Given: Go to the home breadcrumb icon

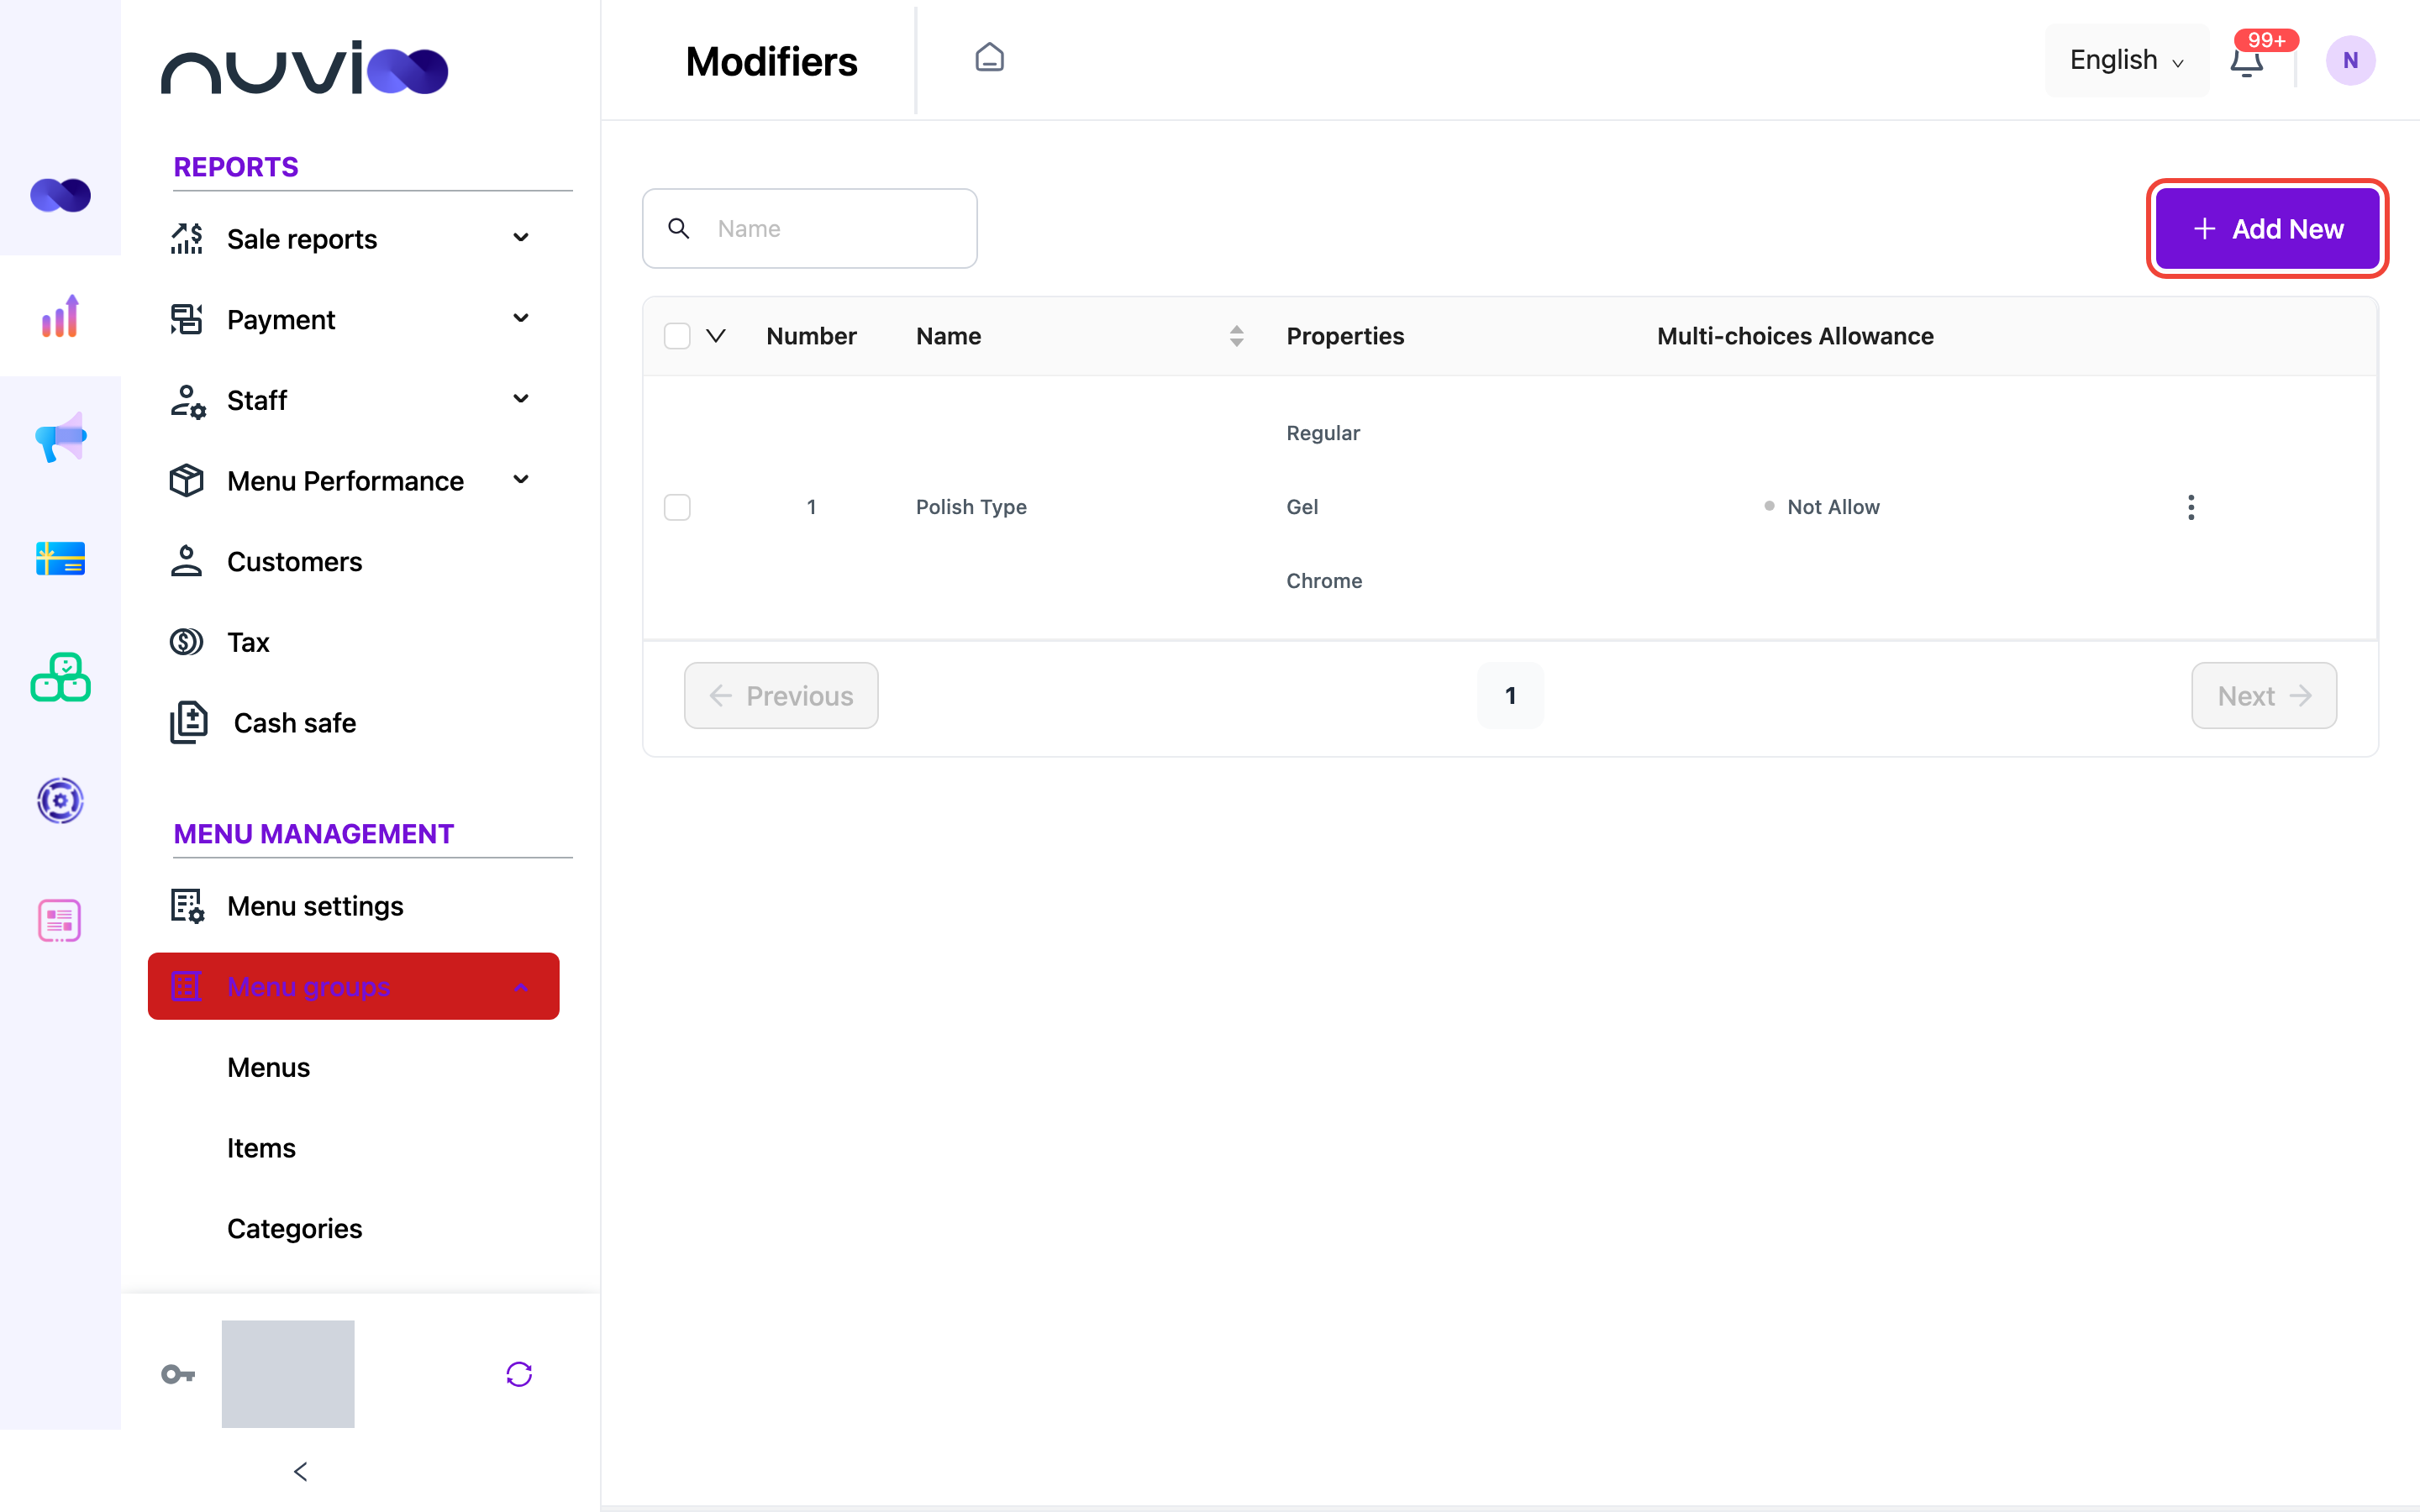Looking at the screenshot, I should click(x=989, y=58).
